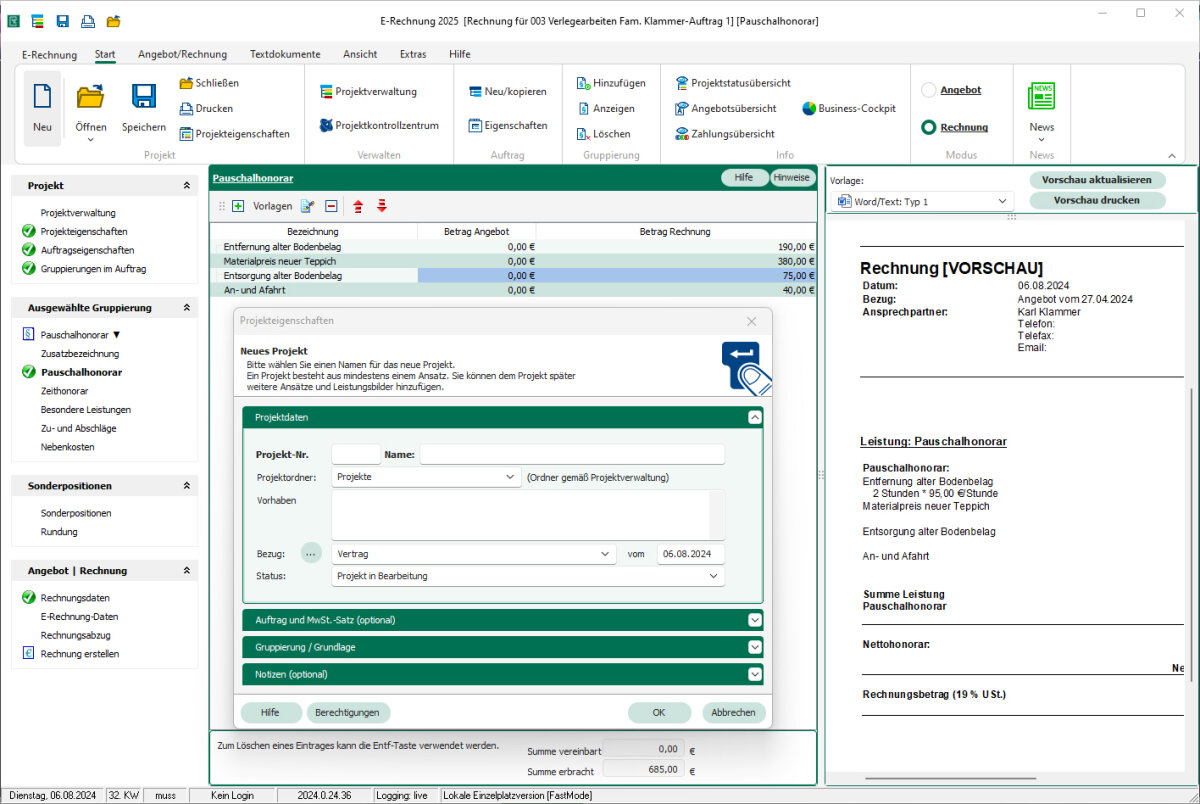Click the News icon in ribbon
The image size is (1200, 804).
[1041, 97]
